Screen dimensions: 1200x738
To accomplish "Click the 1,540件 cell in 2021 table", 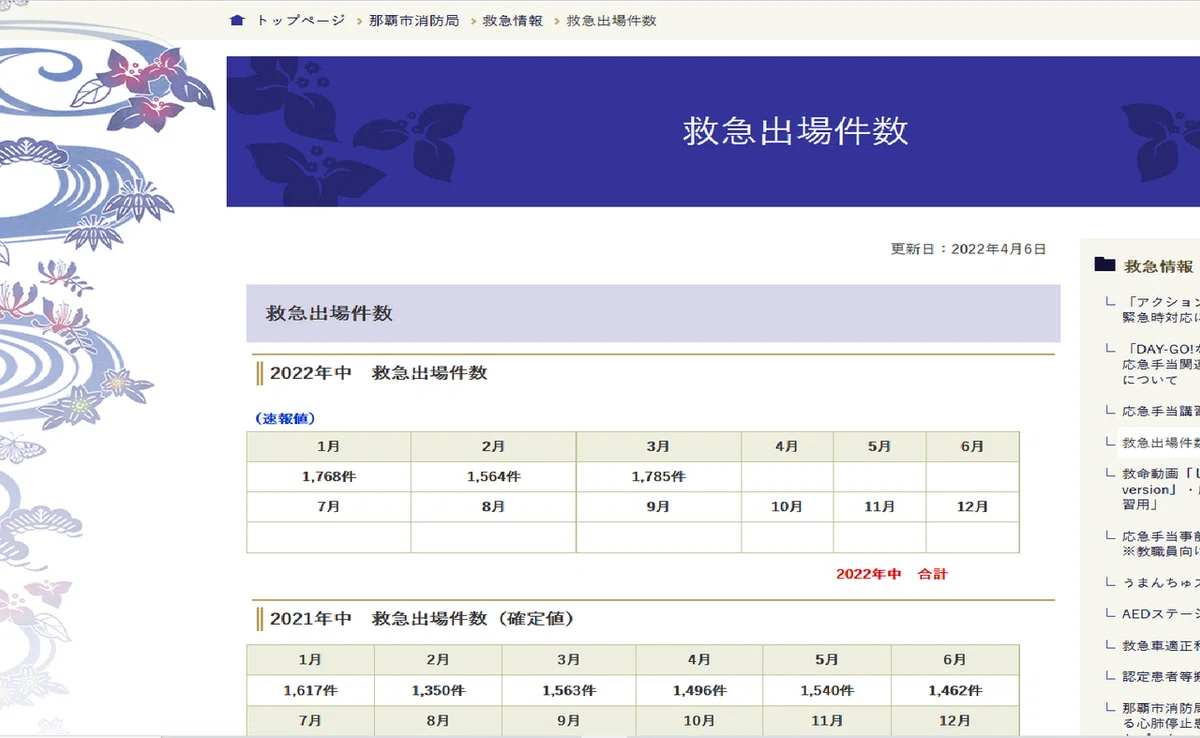I will click(827, 690).
